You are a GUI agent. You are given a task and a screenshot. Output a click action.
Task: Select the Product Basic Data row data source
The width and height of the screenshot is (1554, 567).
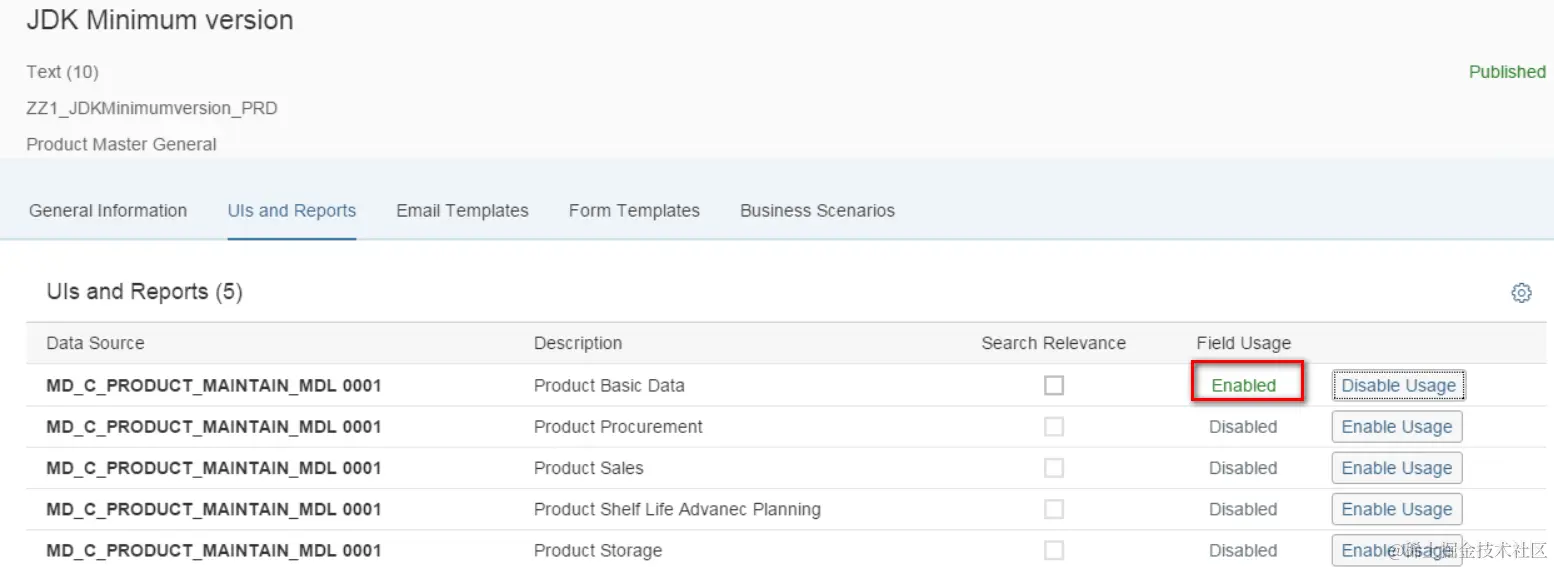point(213,386)
